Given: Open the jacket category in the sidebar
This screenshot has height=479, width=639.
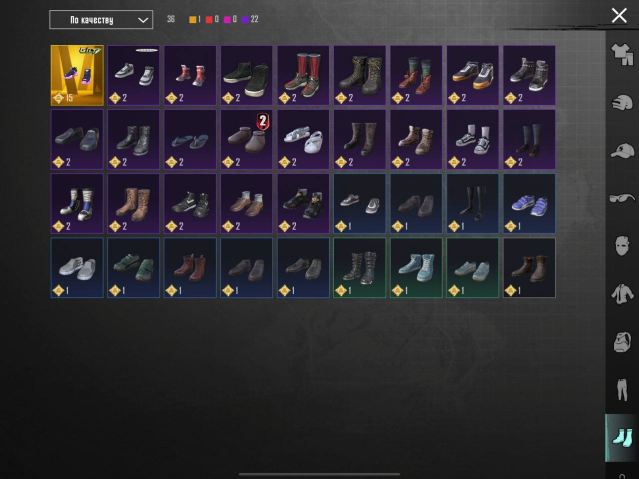Looking at the screenshot, I should (x=622, y=294).
